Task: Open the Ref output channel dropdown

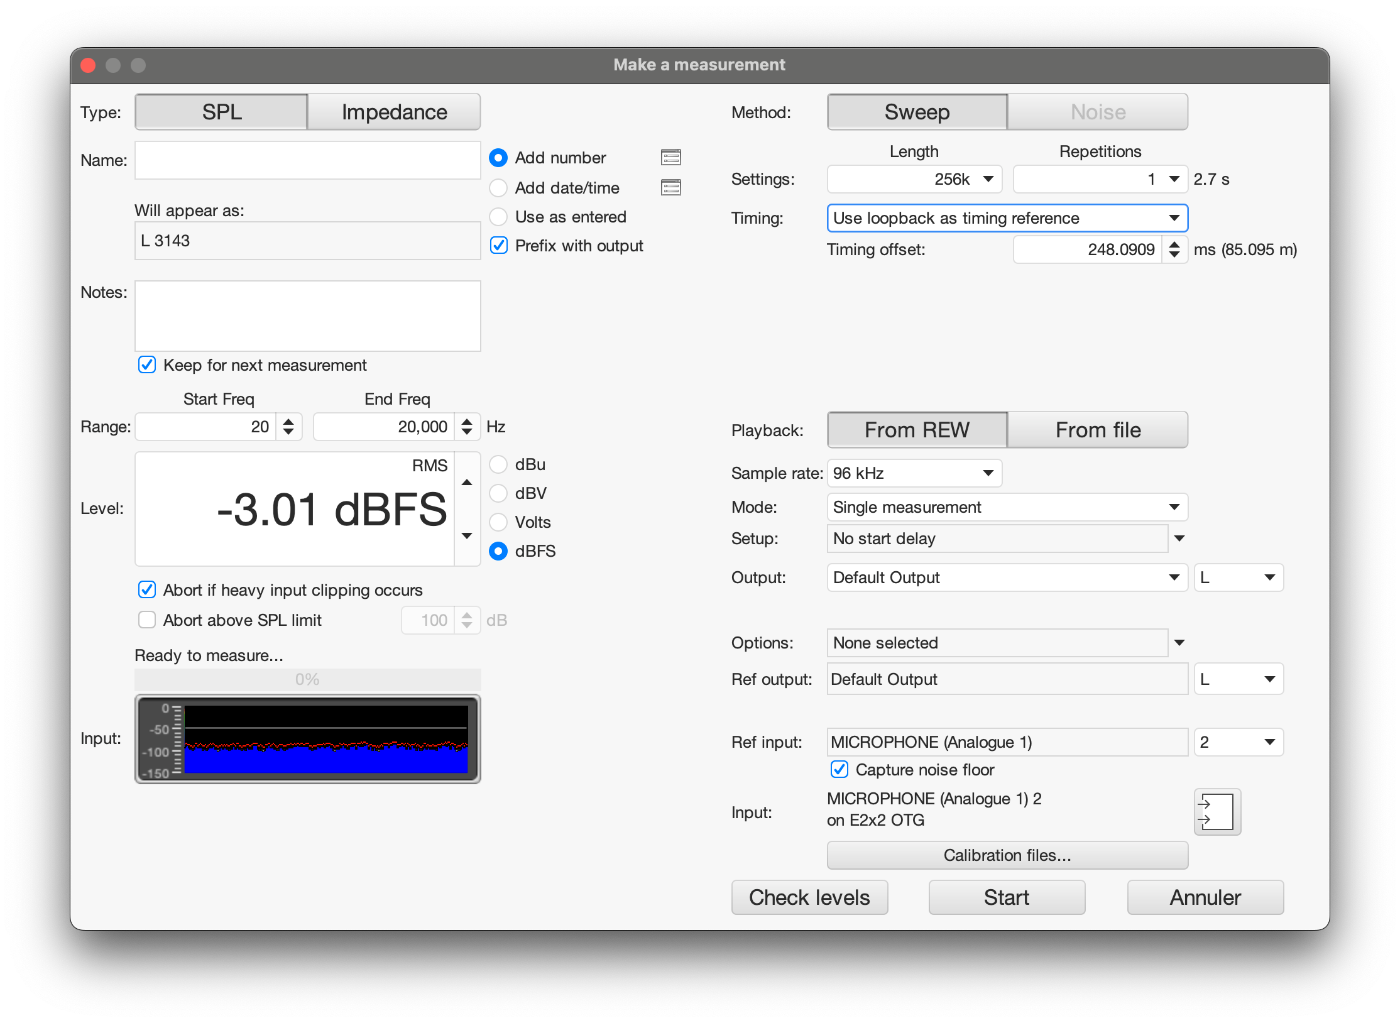Action: click(x=1238, y=679)
